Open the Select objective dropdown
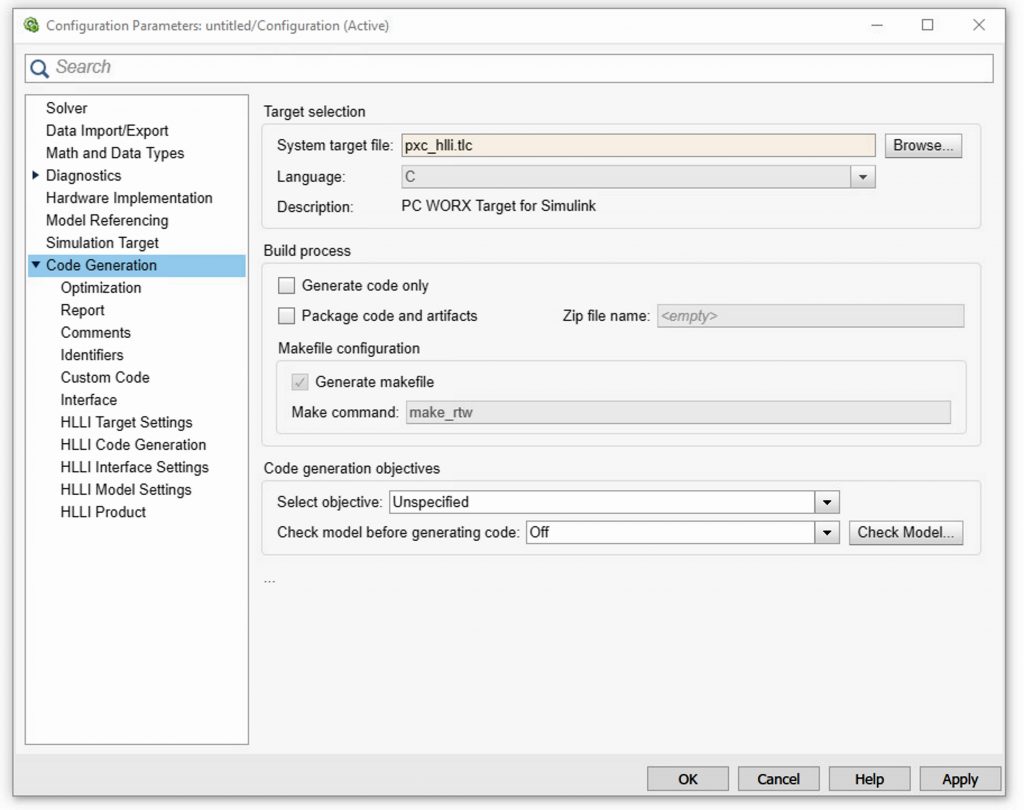The height and width of the screenshot is (810, 1024). [x=827, y=501]
